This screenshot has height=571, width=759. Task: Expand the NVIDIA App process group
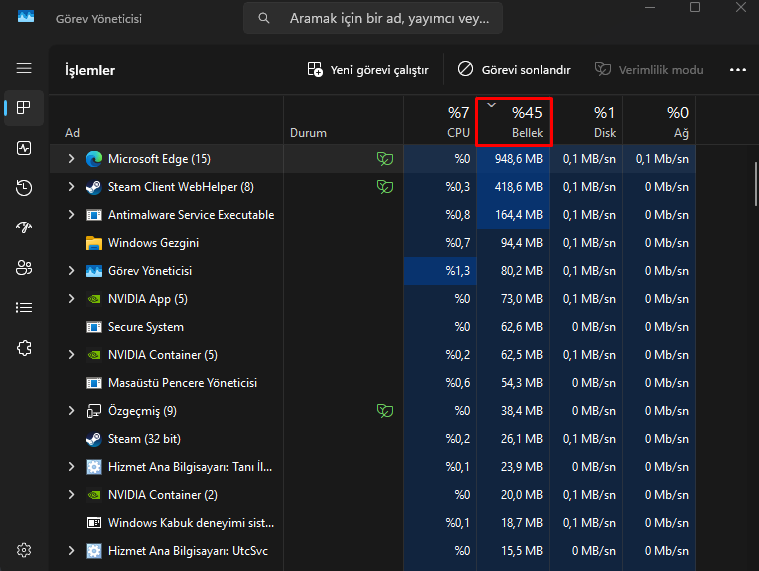click(71, 299)
